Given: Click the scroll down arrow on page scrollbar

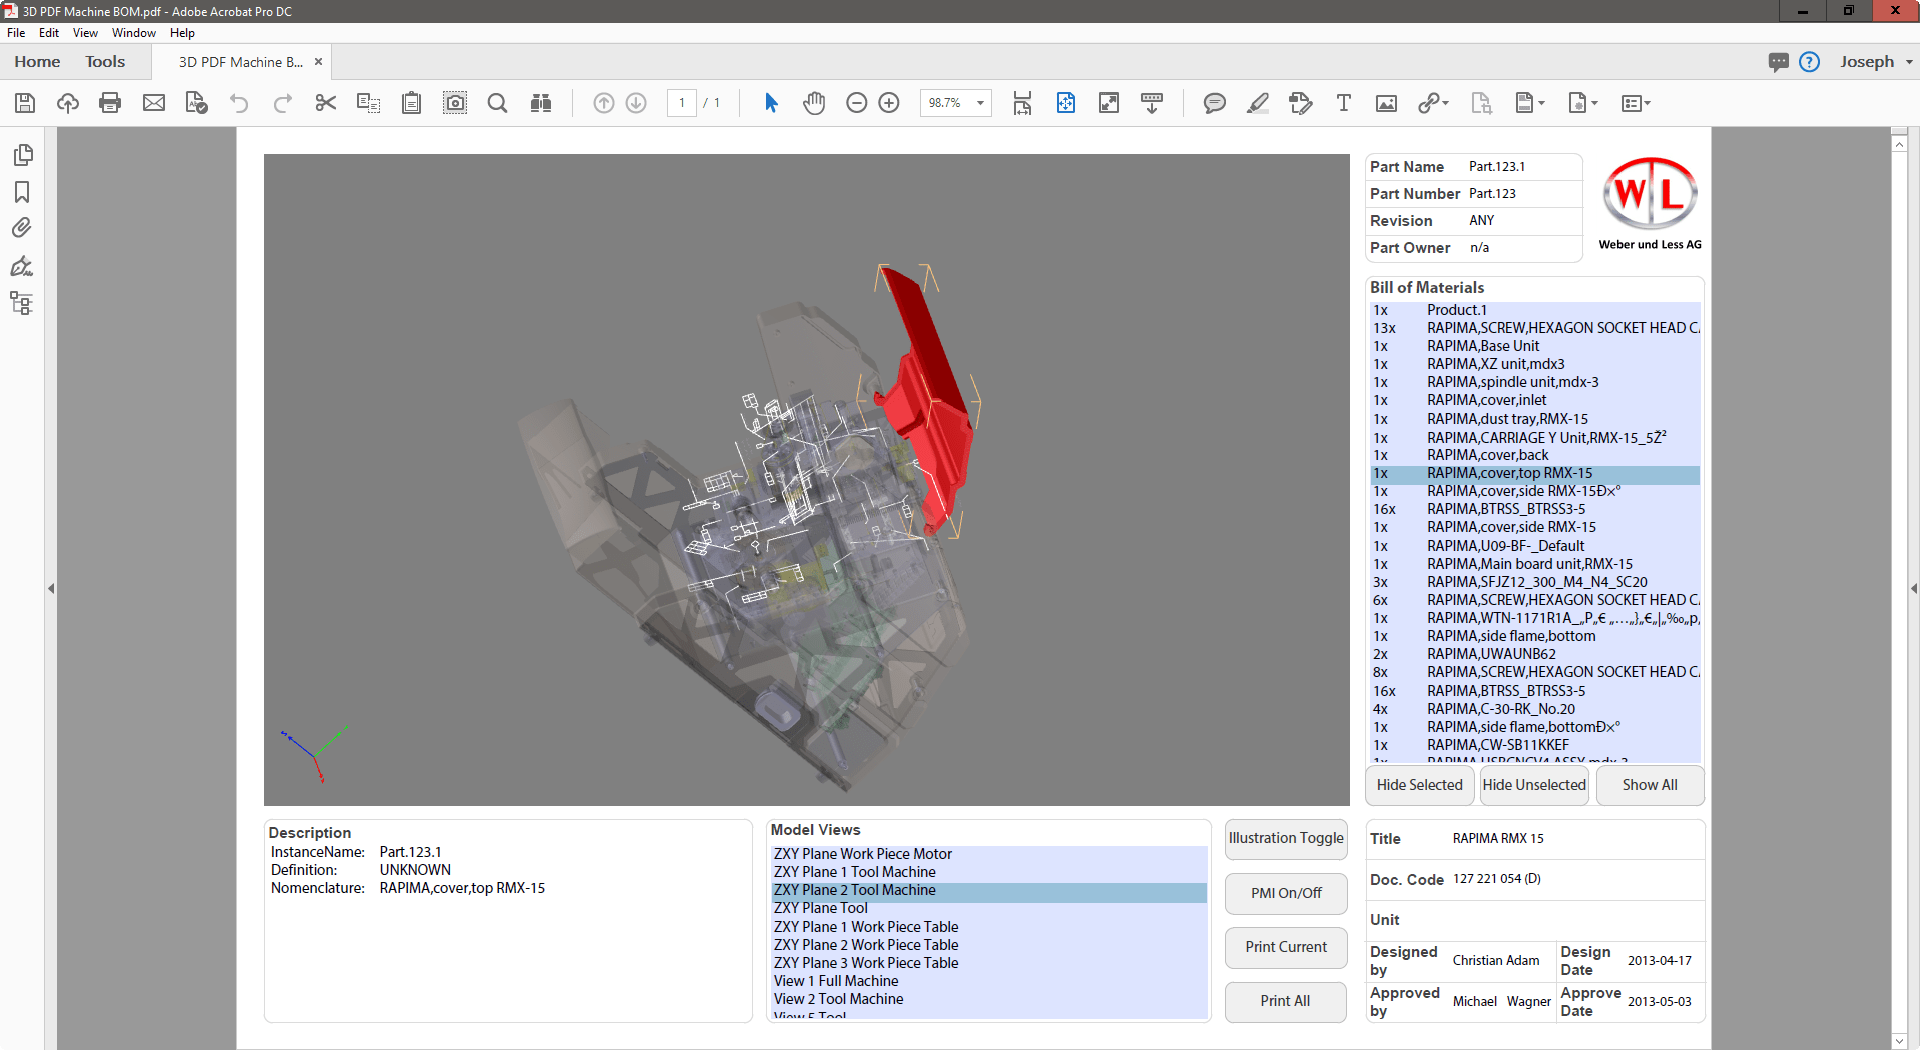Looking at the screenshot, I should (x=1899, y=1041).
